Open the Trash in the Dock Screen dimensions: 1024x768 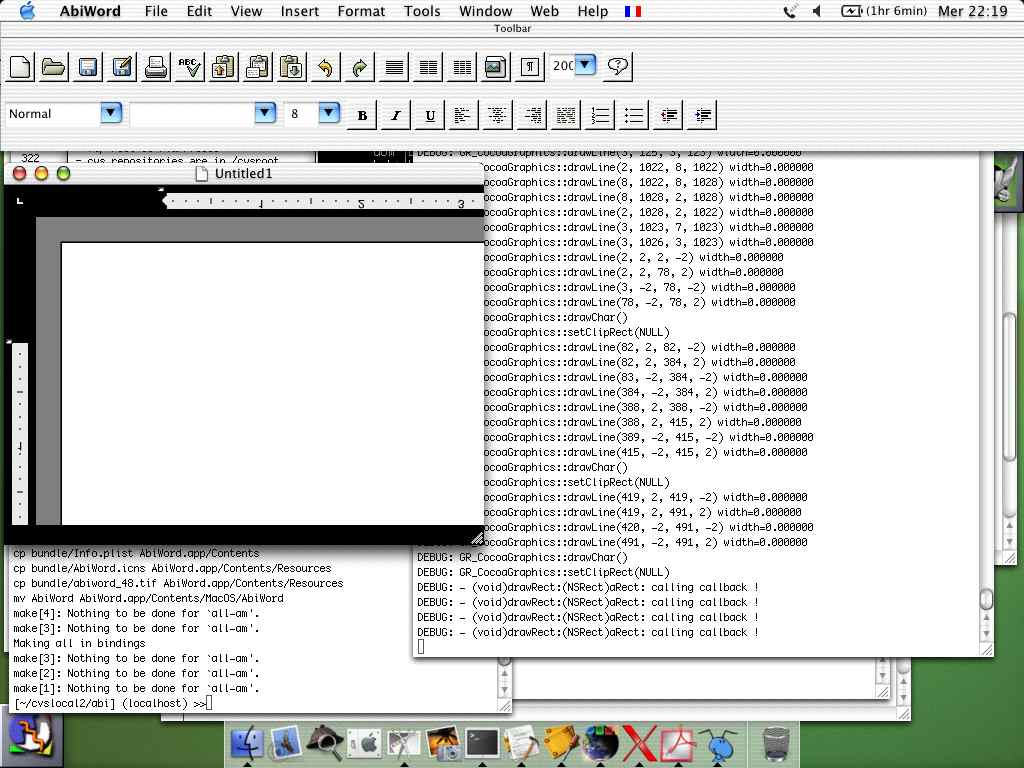click(776, 743)
